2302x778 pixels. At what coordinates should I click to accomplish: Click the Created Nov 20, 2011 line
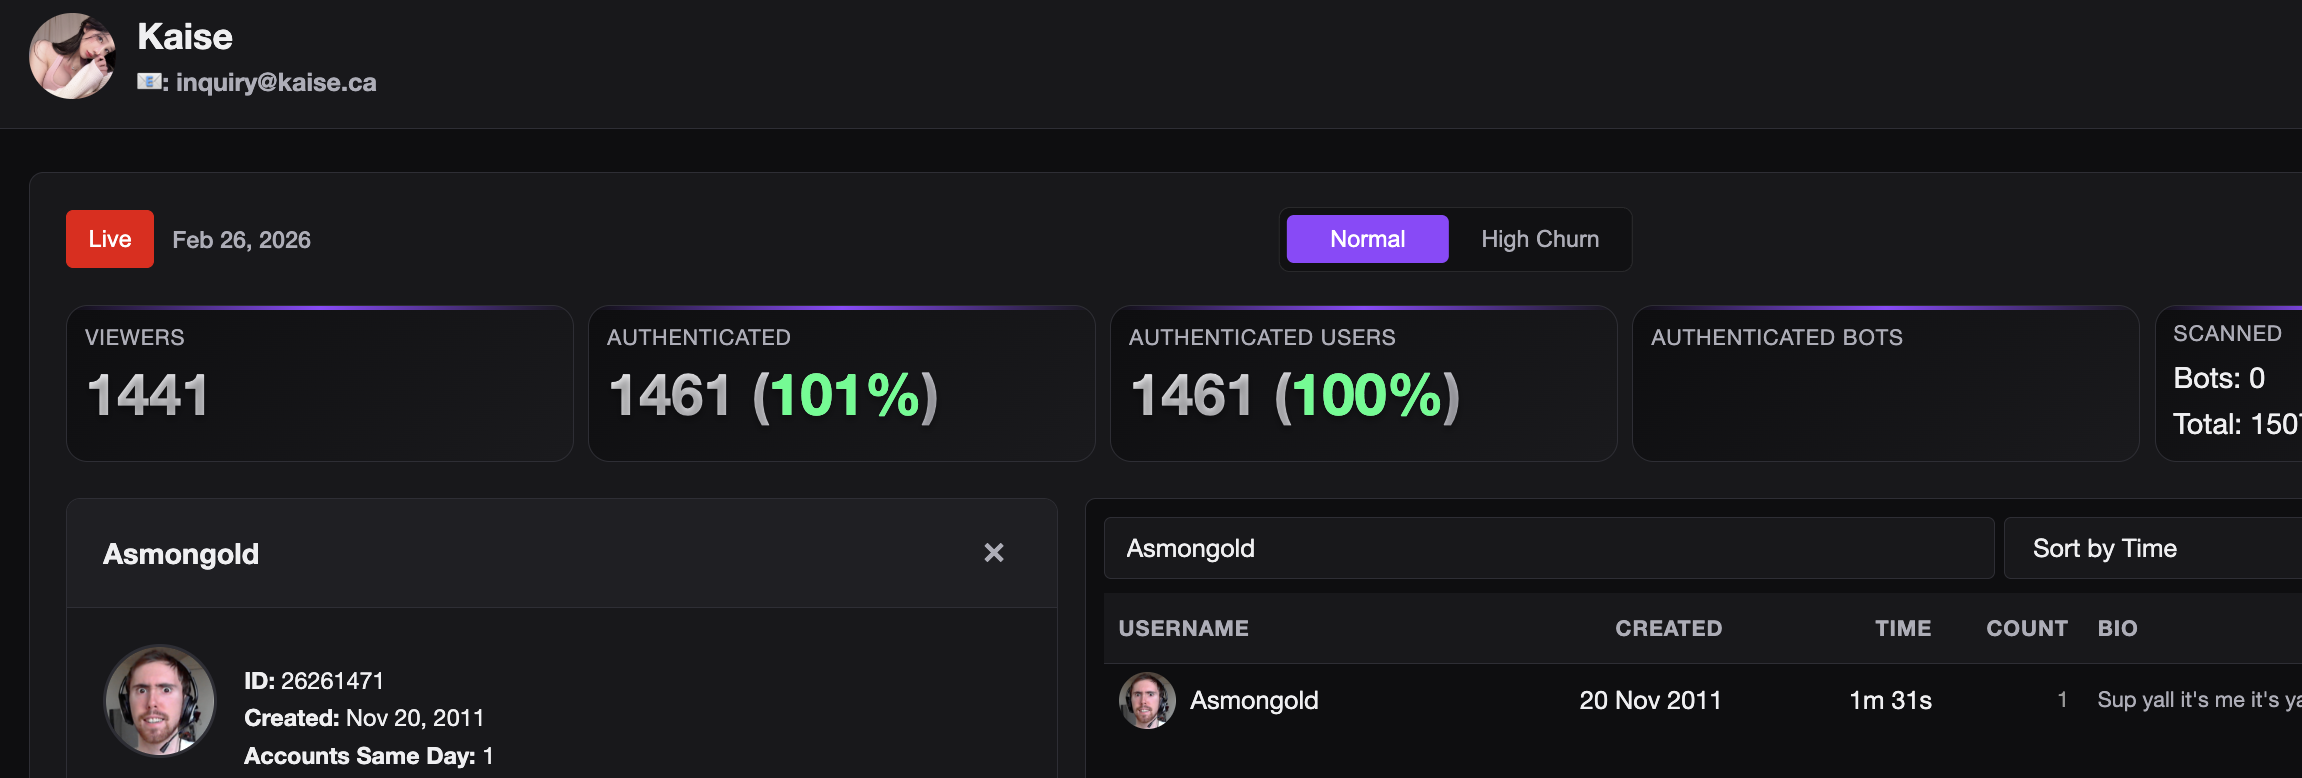pos(364,718)
